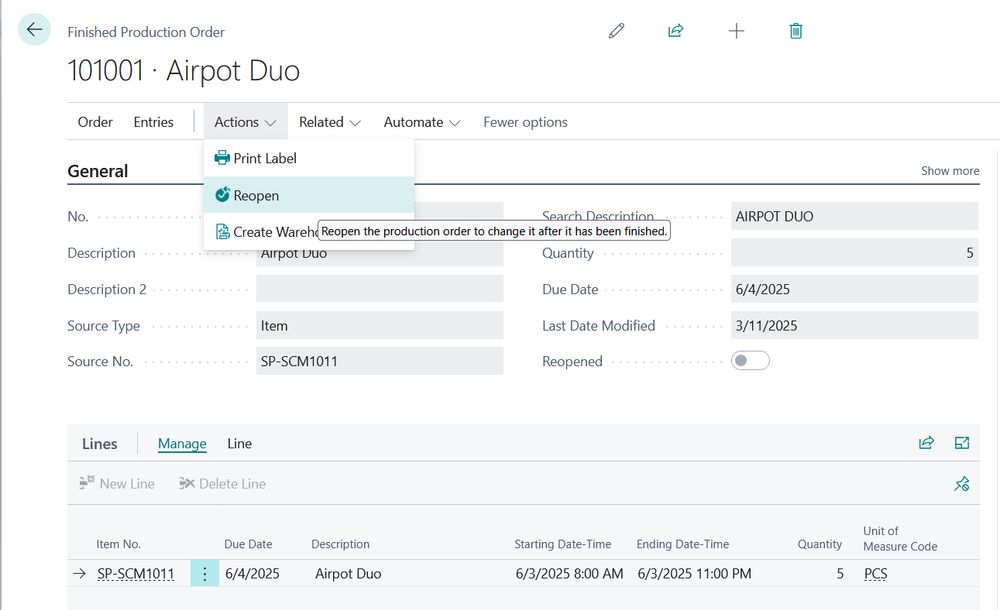Switch to the Manage tab in Lines
1000x610 pixels.
tap(182, 443)
